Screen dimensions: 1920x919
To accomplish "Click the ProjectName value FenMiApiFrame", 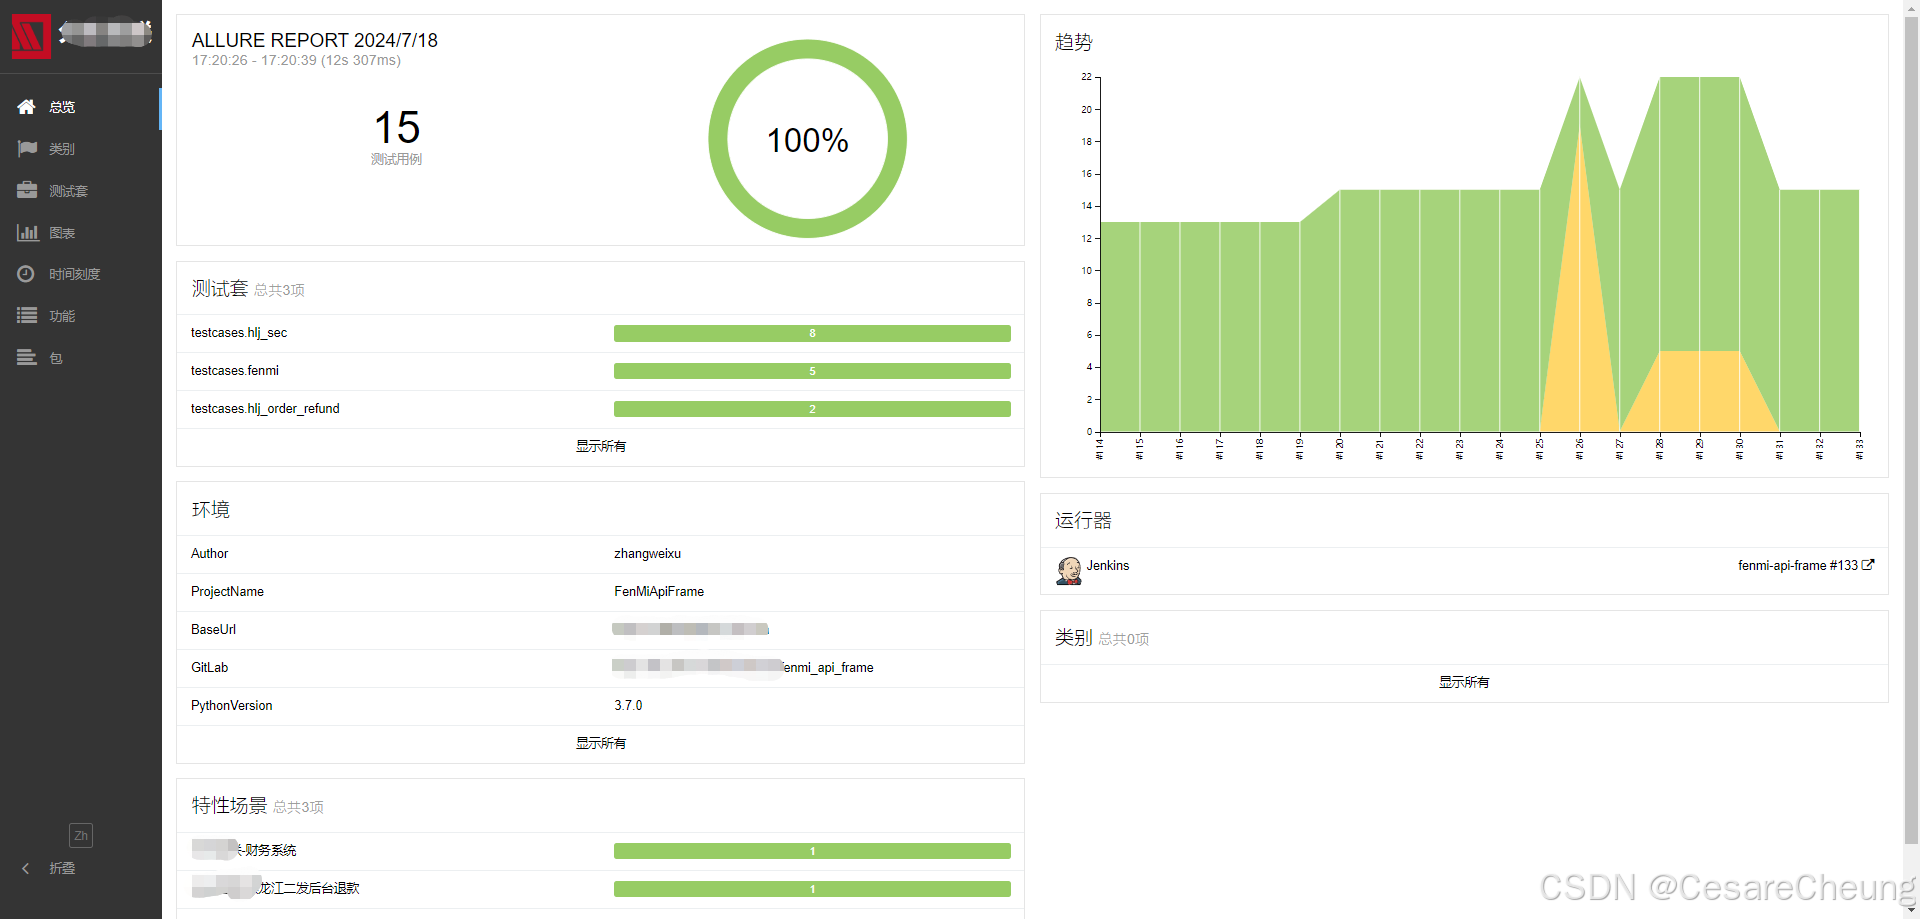I will [x=659, y=592].
